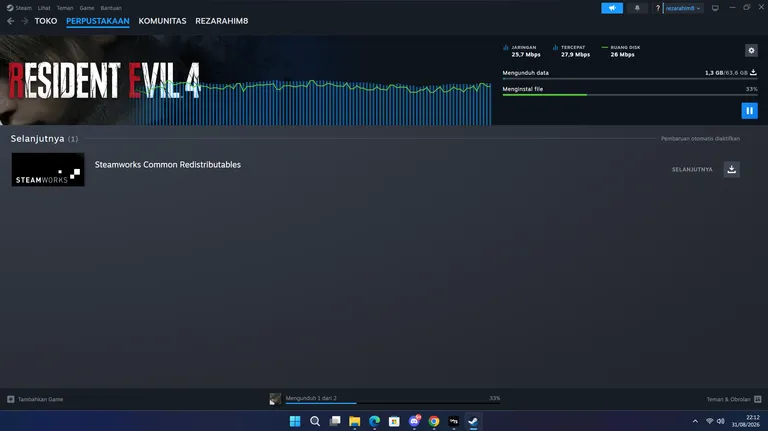Click the JARINGAN network speed stat
This screenshot has height=431, width=768.
click(x=522, y=51)
